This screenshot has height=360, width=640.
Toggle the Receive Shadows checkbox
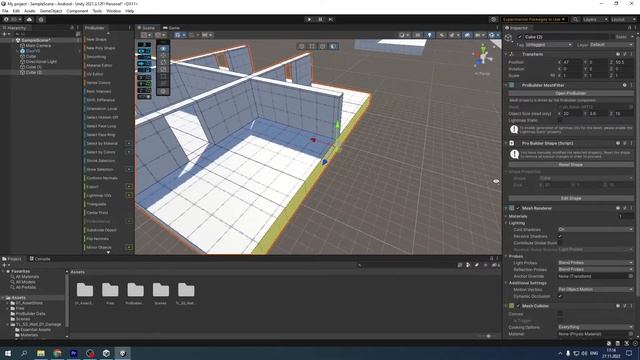[560, 236]
